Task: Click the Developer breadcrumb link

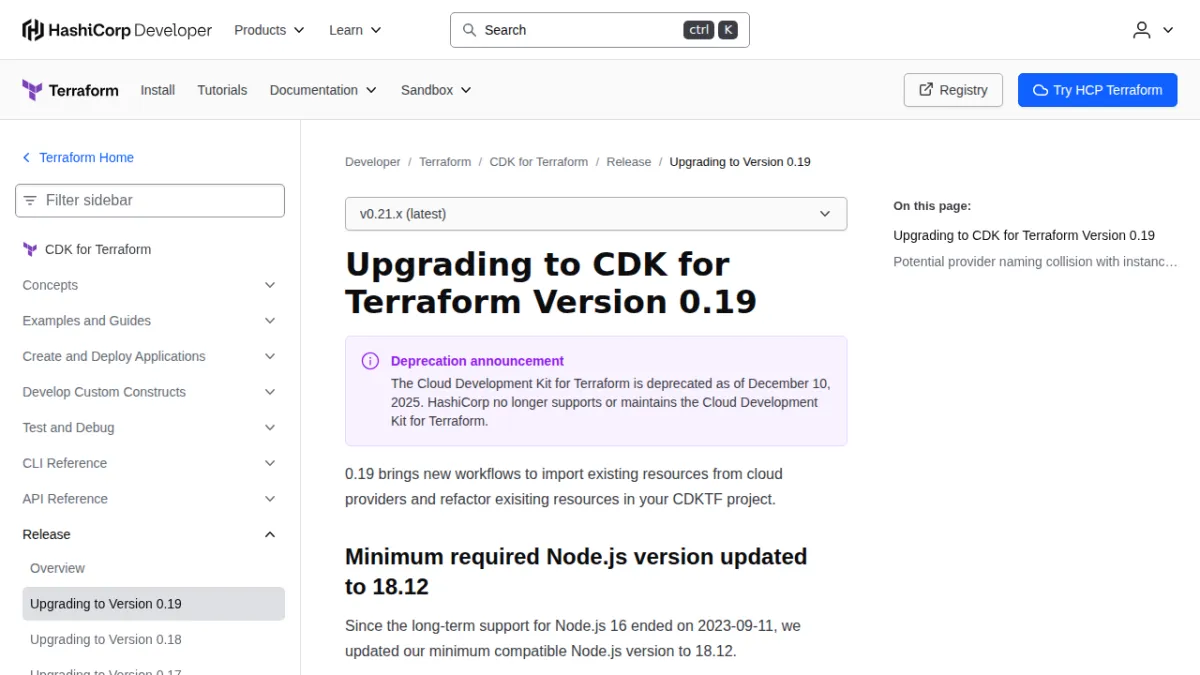Action: point(373,162)
